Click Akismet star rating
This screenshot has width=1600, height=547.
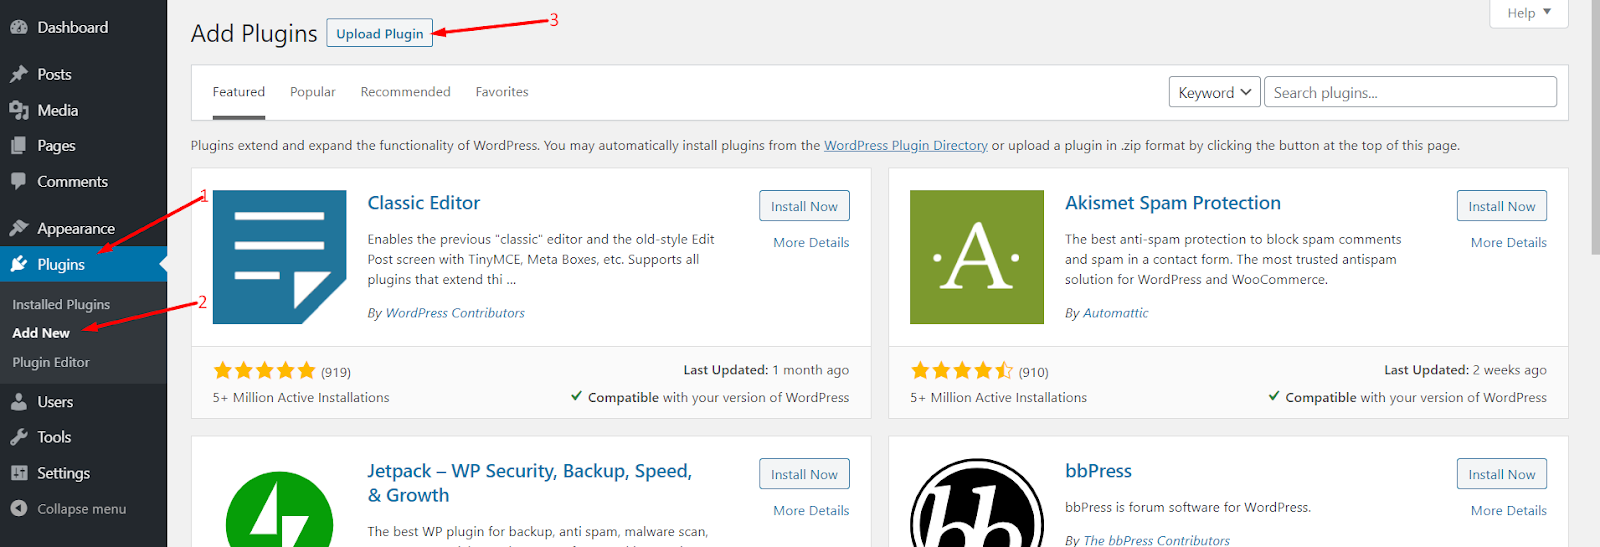(x=962, y=371)
